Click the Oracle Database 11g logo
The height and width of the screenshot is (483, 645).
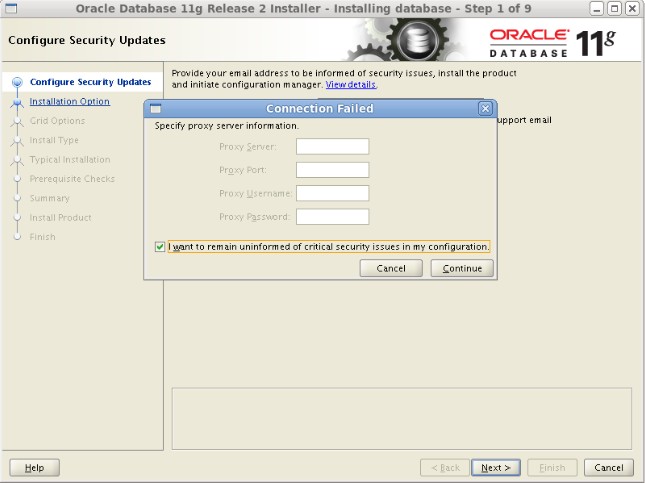(x=552, y=43)
